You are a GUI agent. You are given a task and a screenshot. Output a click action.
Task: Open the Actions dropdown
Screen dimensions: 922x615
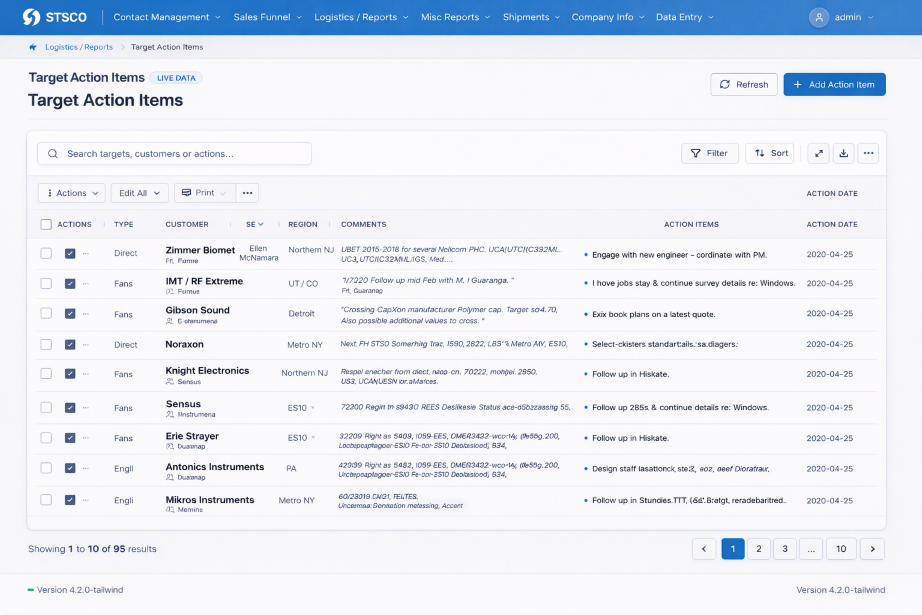click(x=72, y=193)
